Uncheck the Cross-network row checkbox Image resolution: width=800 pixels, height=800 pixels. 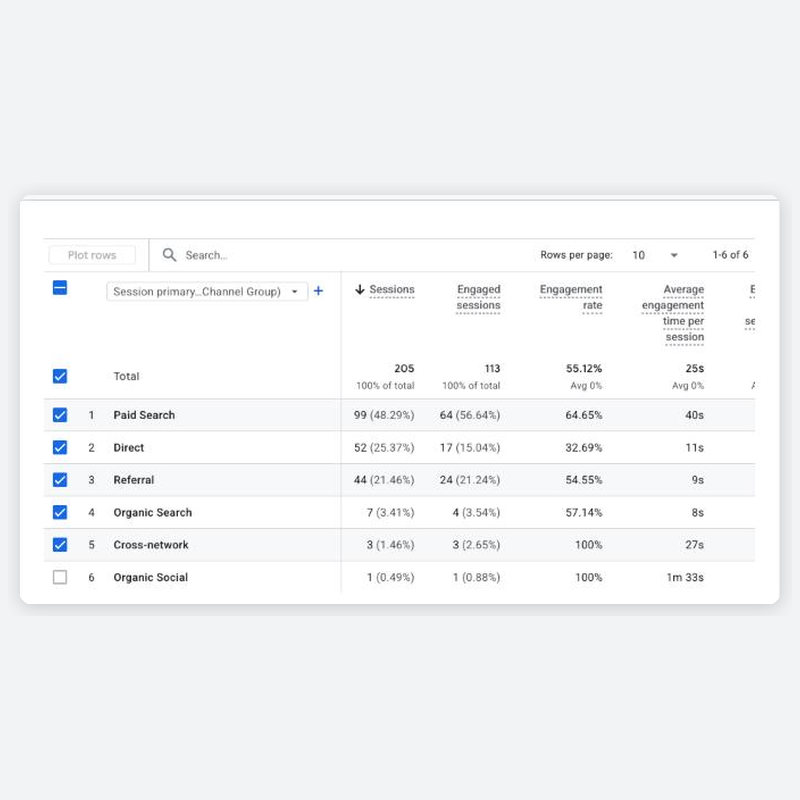pyautogui.click(x=60, y=545)
